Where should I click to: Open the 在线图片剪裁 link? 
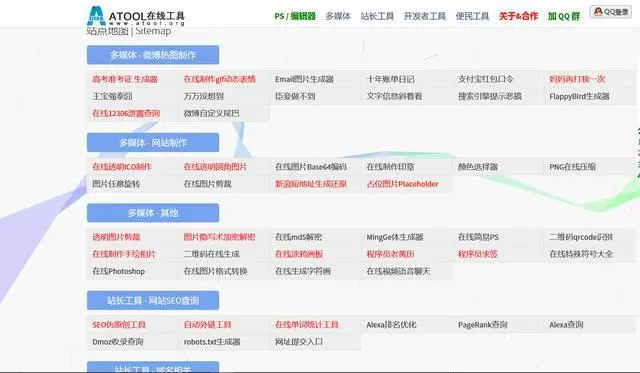(x=207, y=184)
